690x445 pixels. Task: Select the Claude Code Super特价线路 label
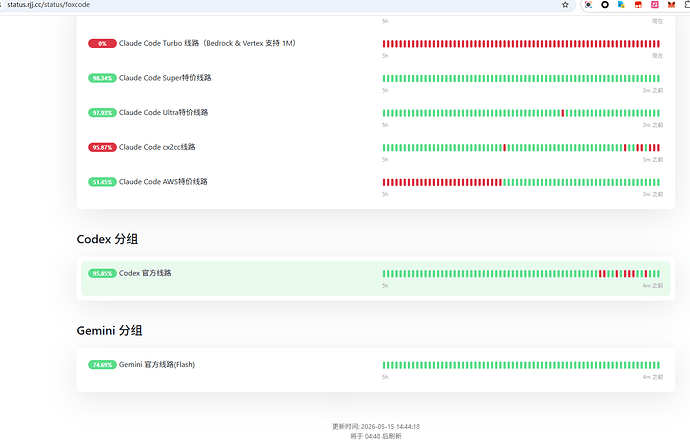pyautogui.click(x=165, y=78)
